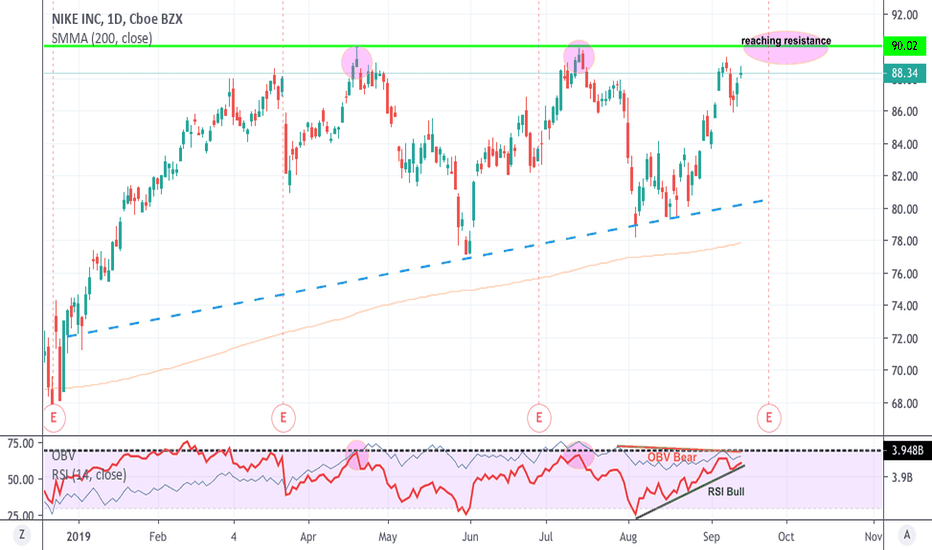932x550 pixels.
Task: Click the pink RSI circle near late April
Action: [357, 455]
